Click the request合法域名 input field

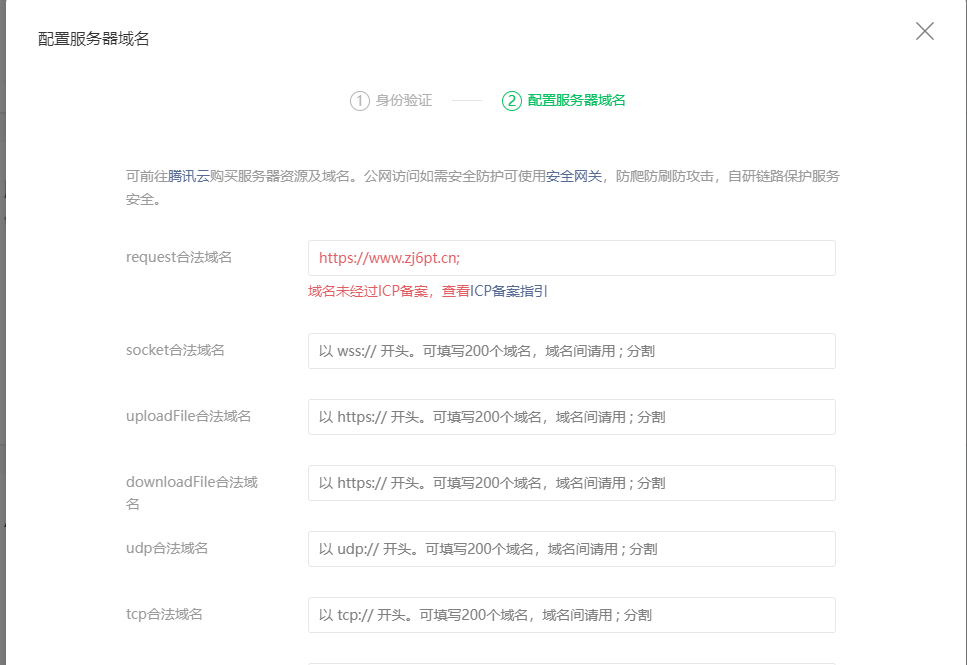(572, 258)
